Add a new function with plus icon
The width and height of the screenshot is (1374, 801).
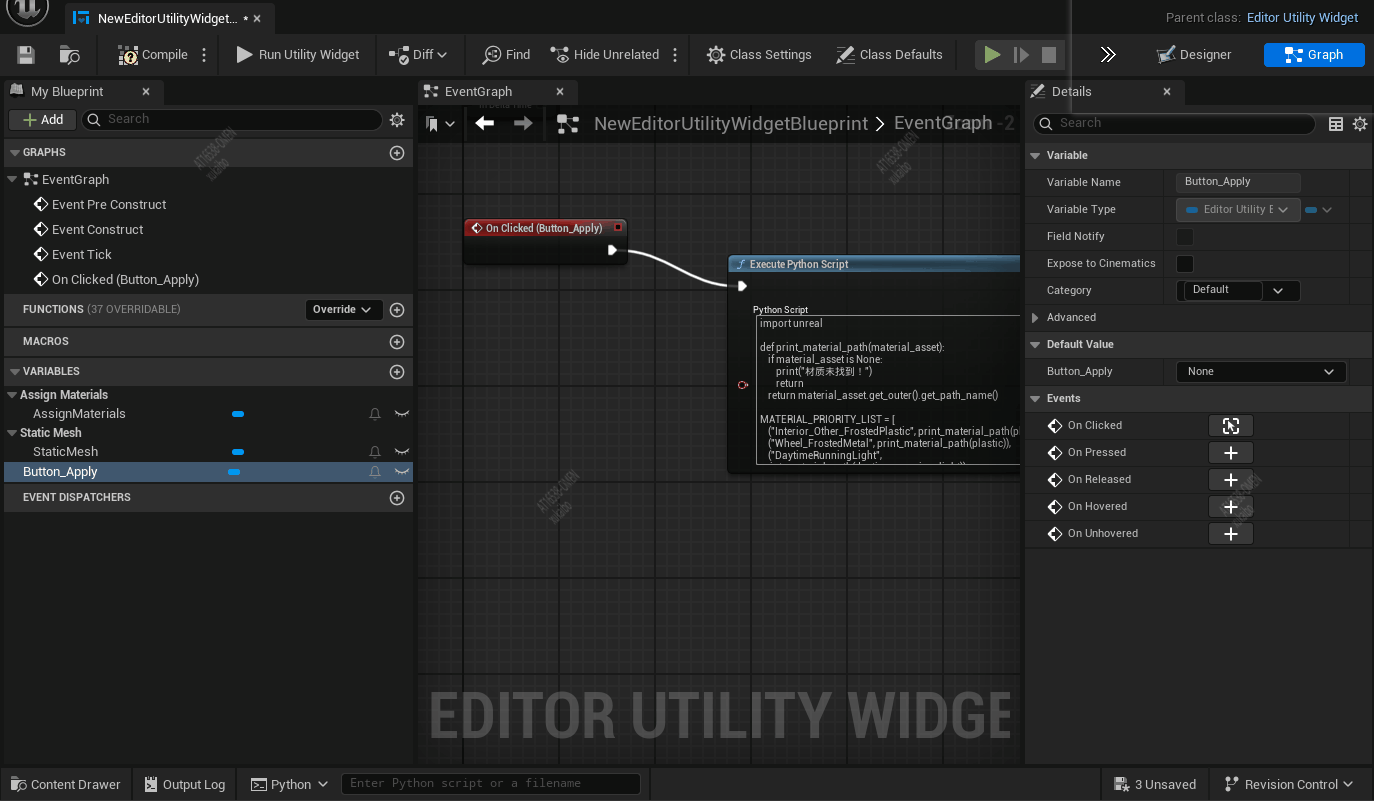(397, 310)
